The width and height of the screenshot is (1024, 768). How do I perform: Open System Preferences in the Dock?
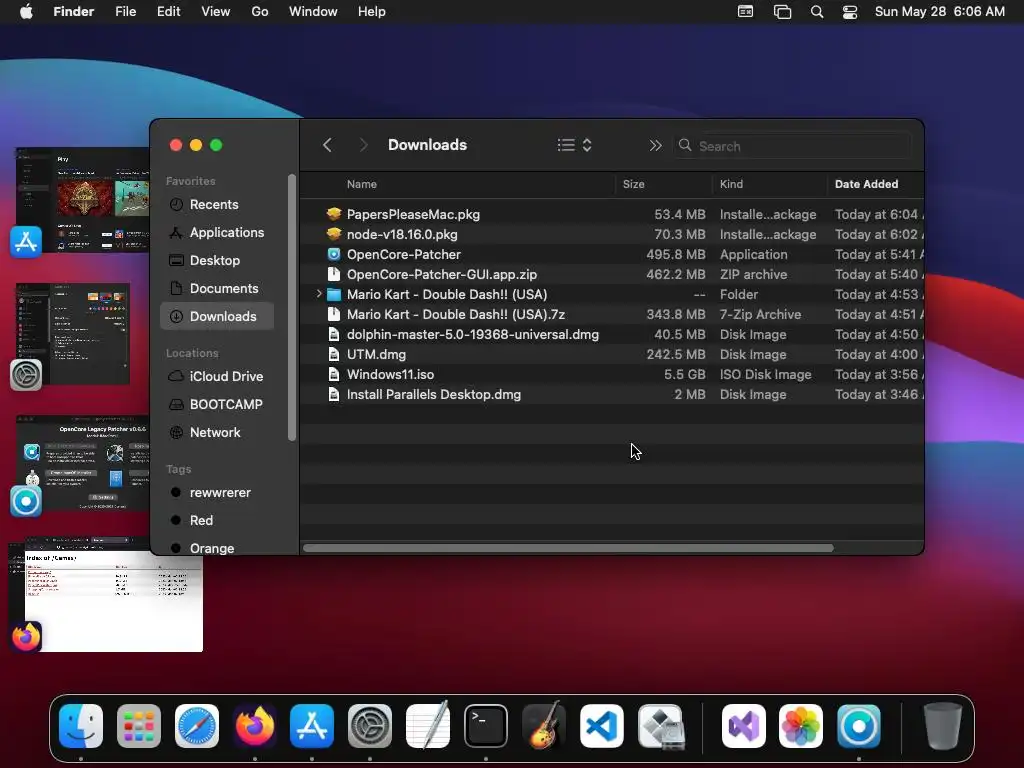pyautogui.click(x=370, y=726)
